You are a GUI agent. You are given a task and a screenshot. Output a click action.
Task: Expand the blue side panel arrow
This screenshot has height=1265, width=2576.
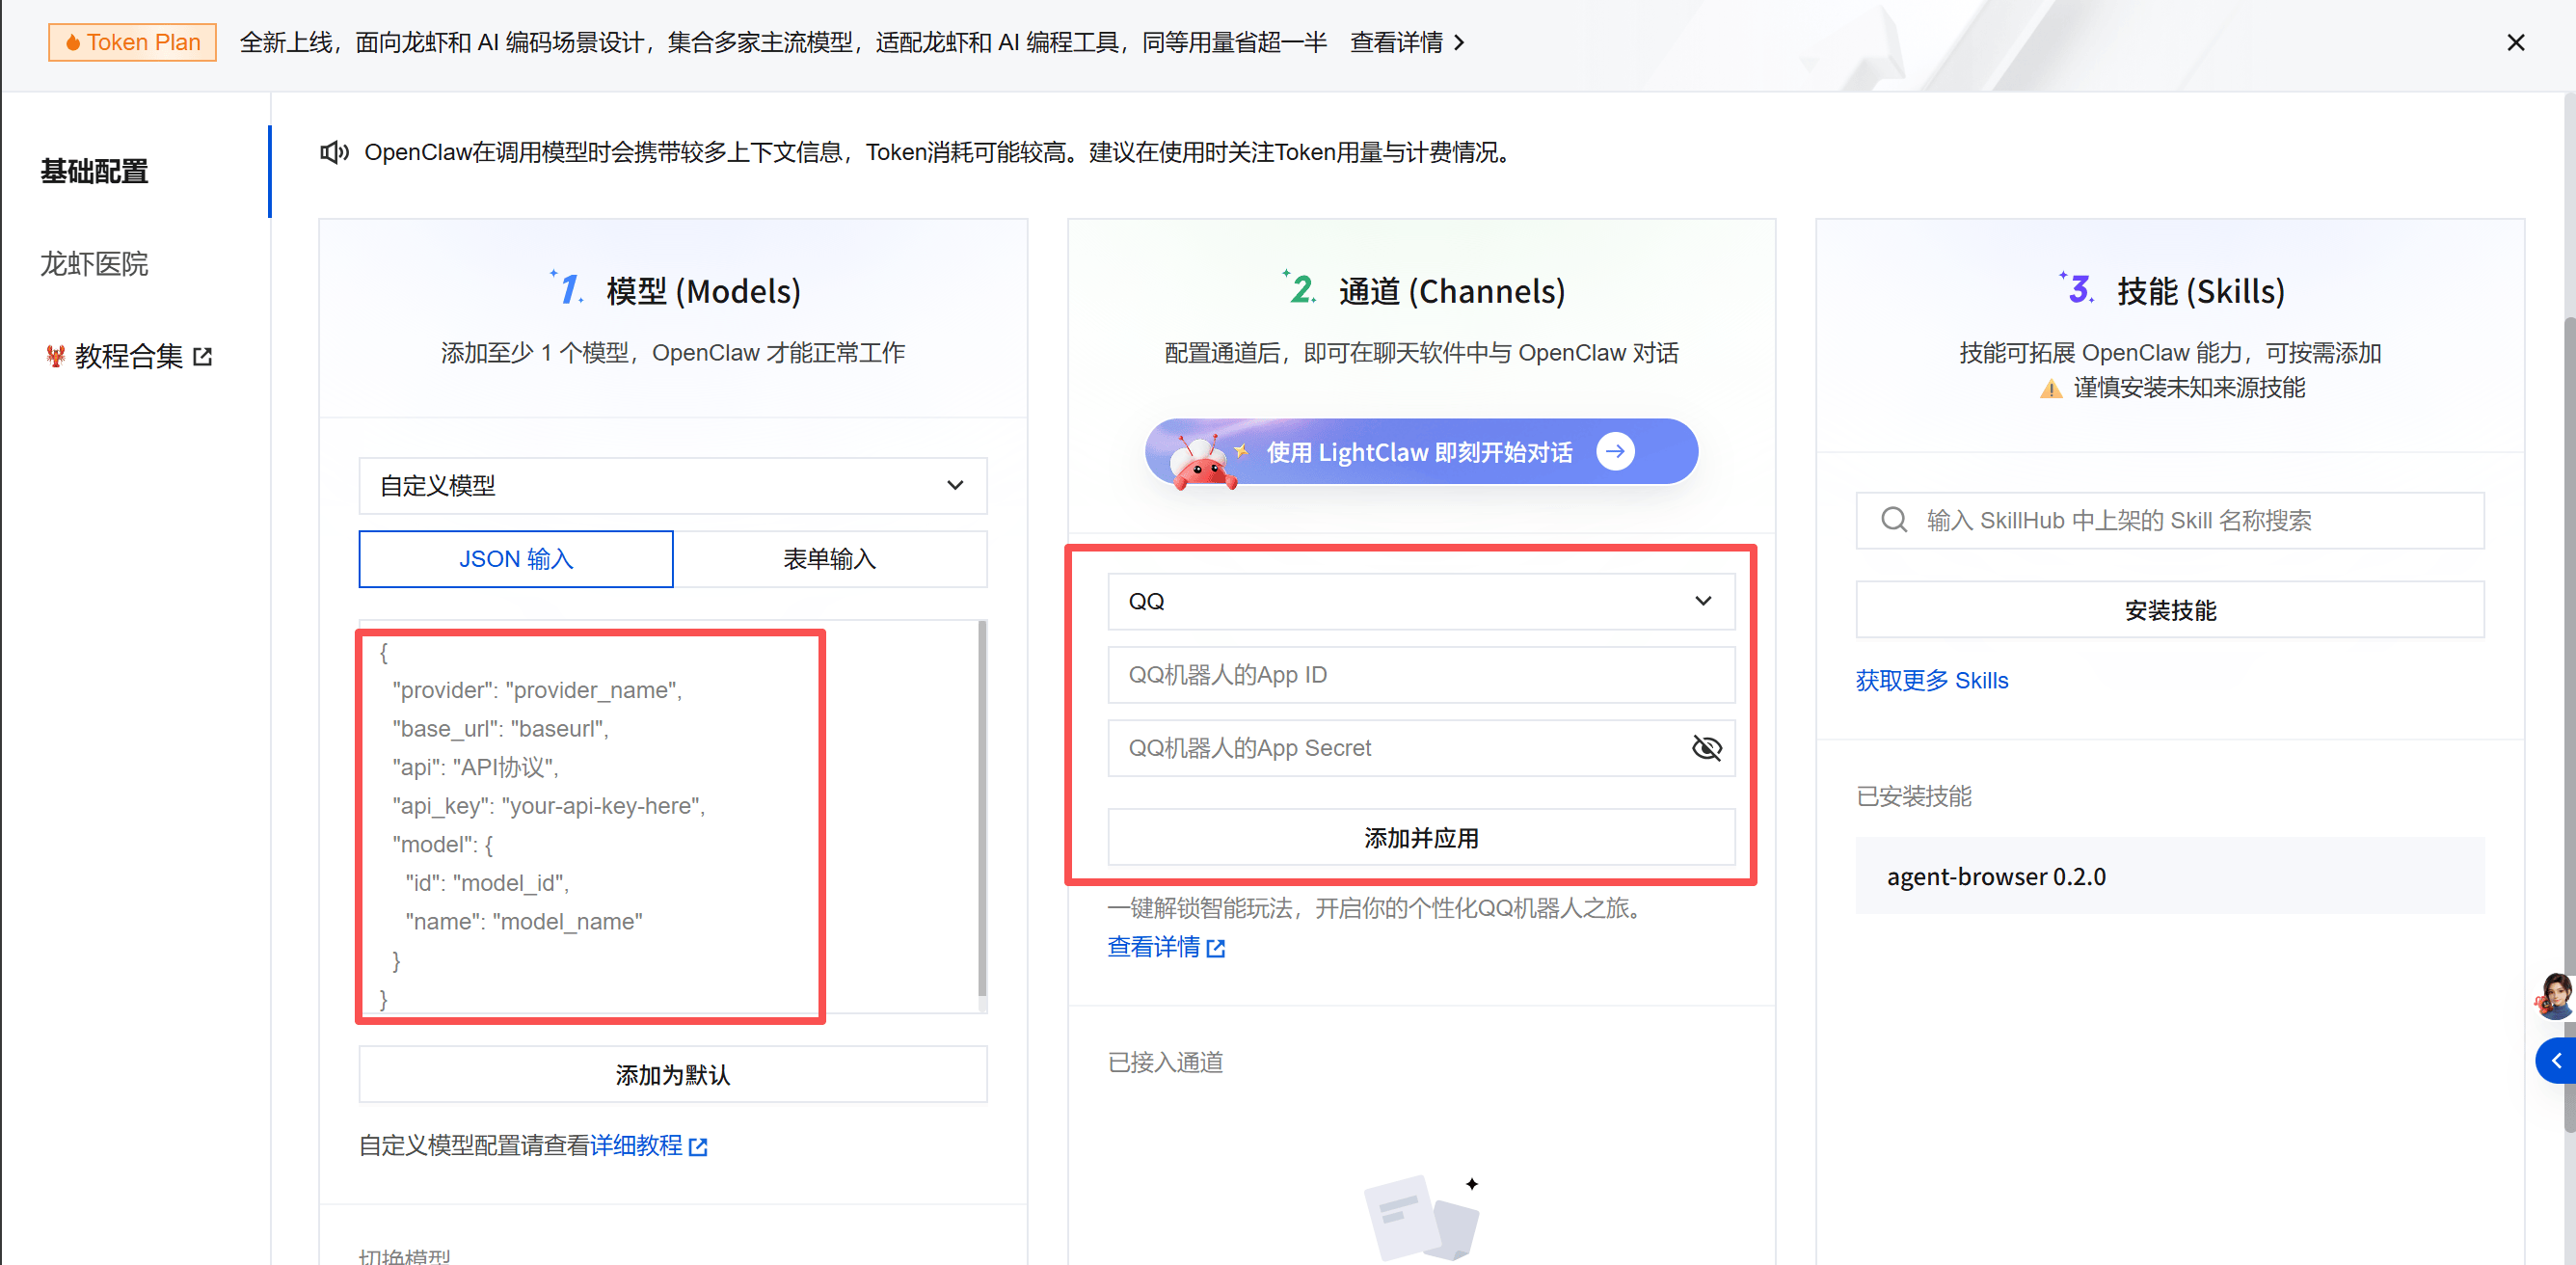point(2556,1061)
